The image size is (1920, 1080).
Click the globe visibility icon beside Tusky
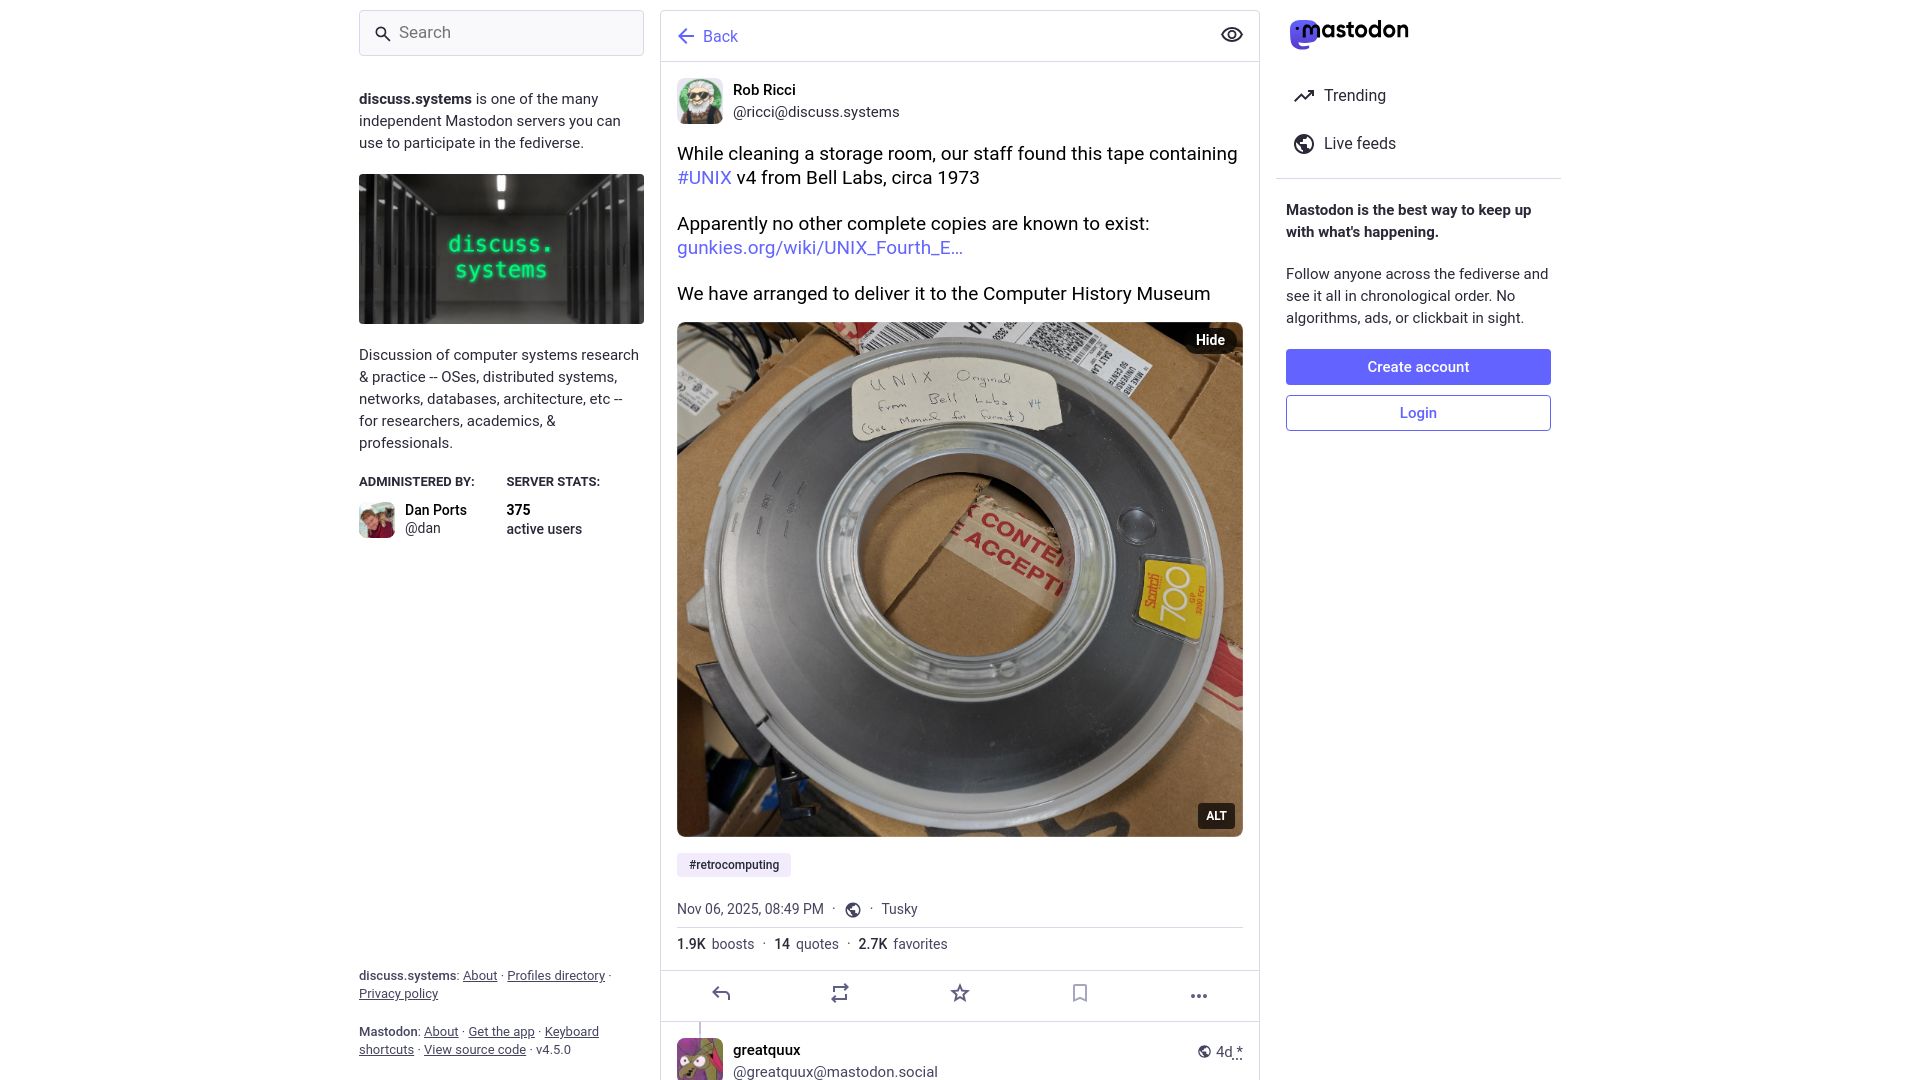point(853,910)
